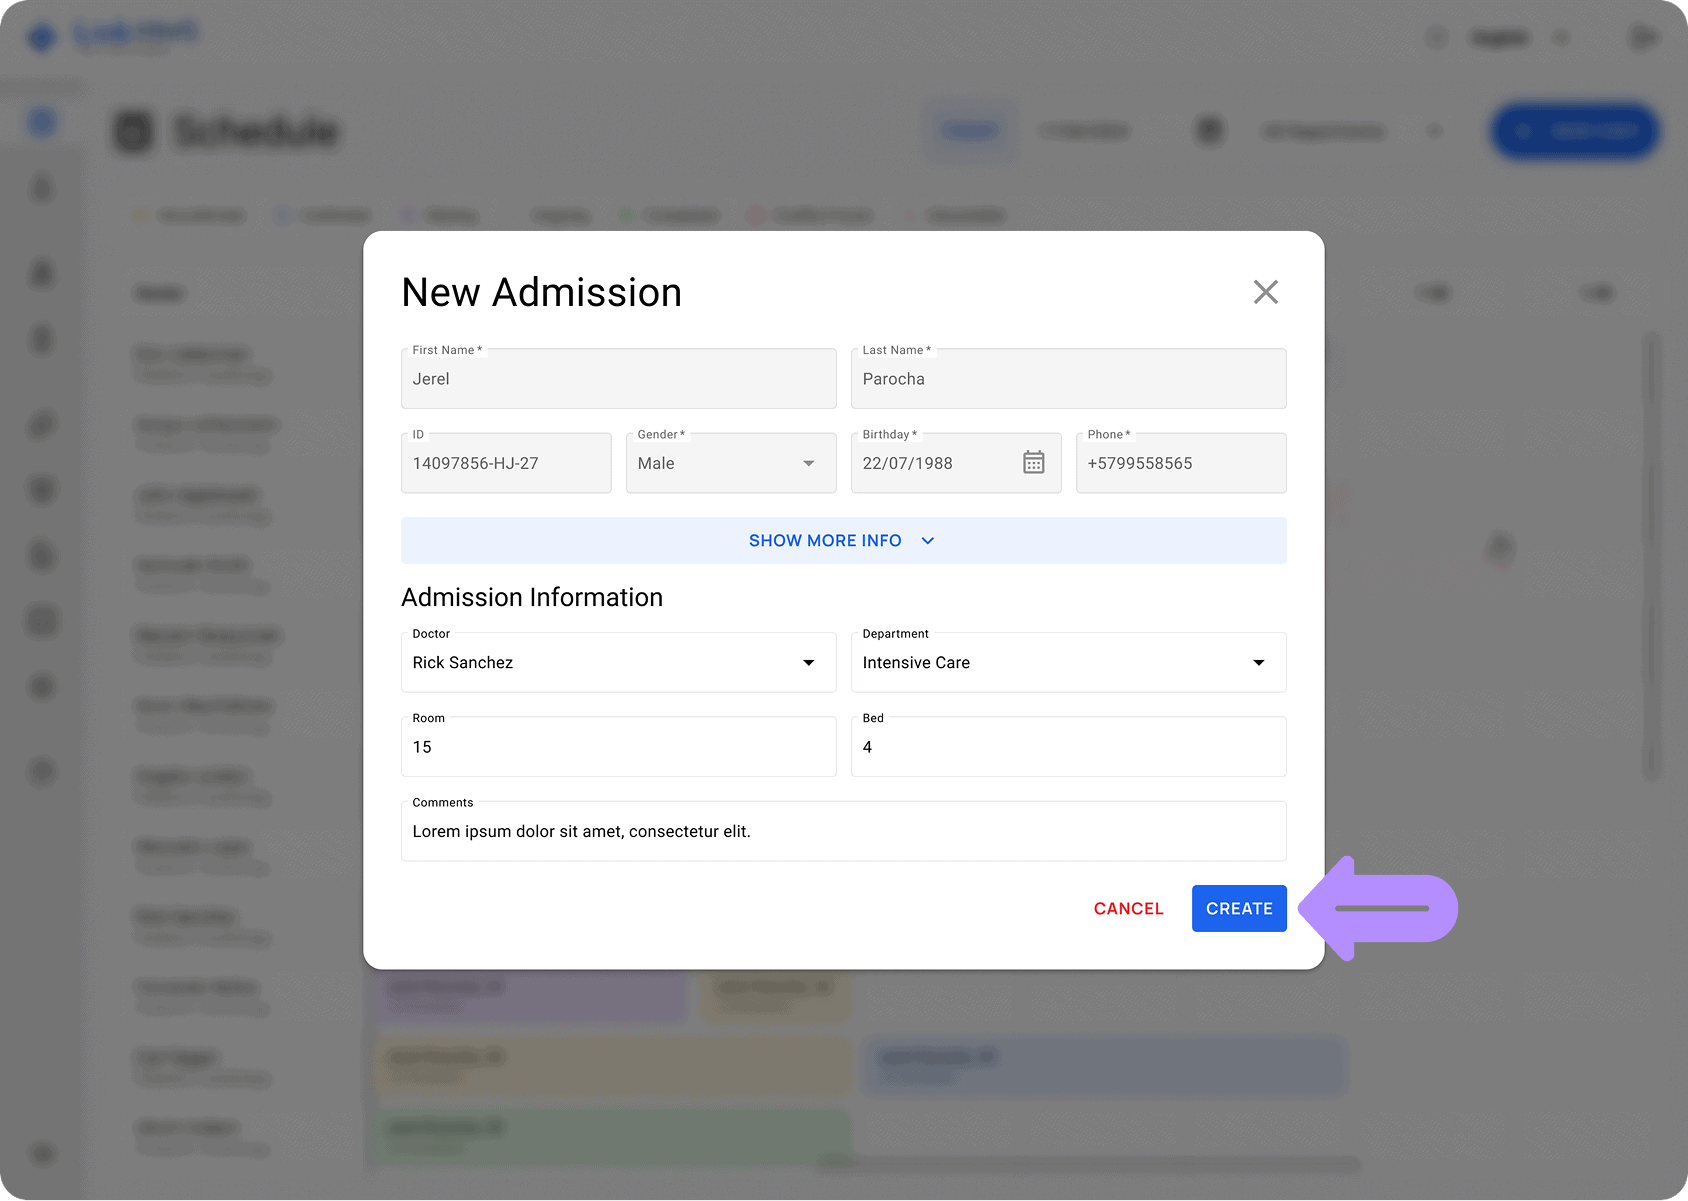Toggle the first status filter in legend row

click(190, 215)
